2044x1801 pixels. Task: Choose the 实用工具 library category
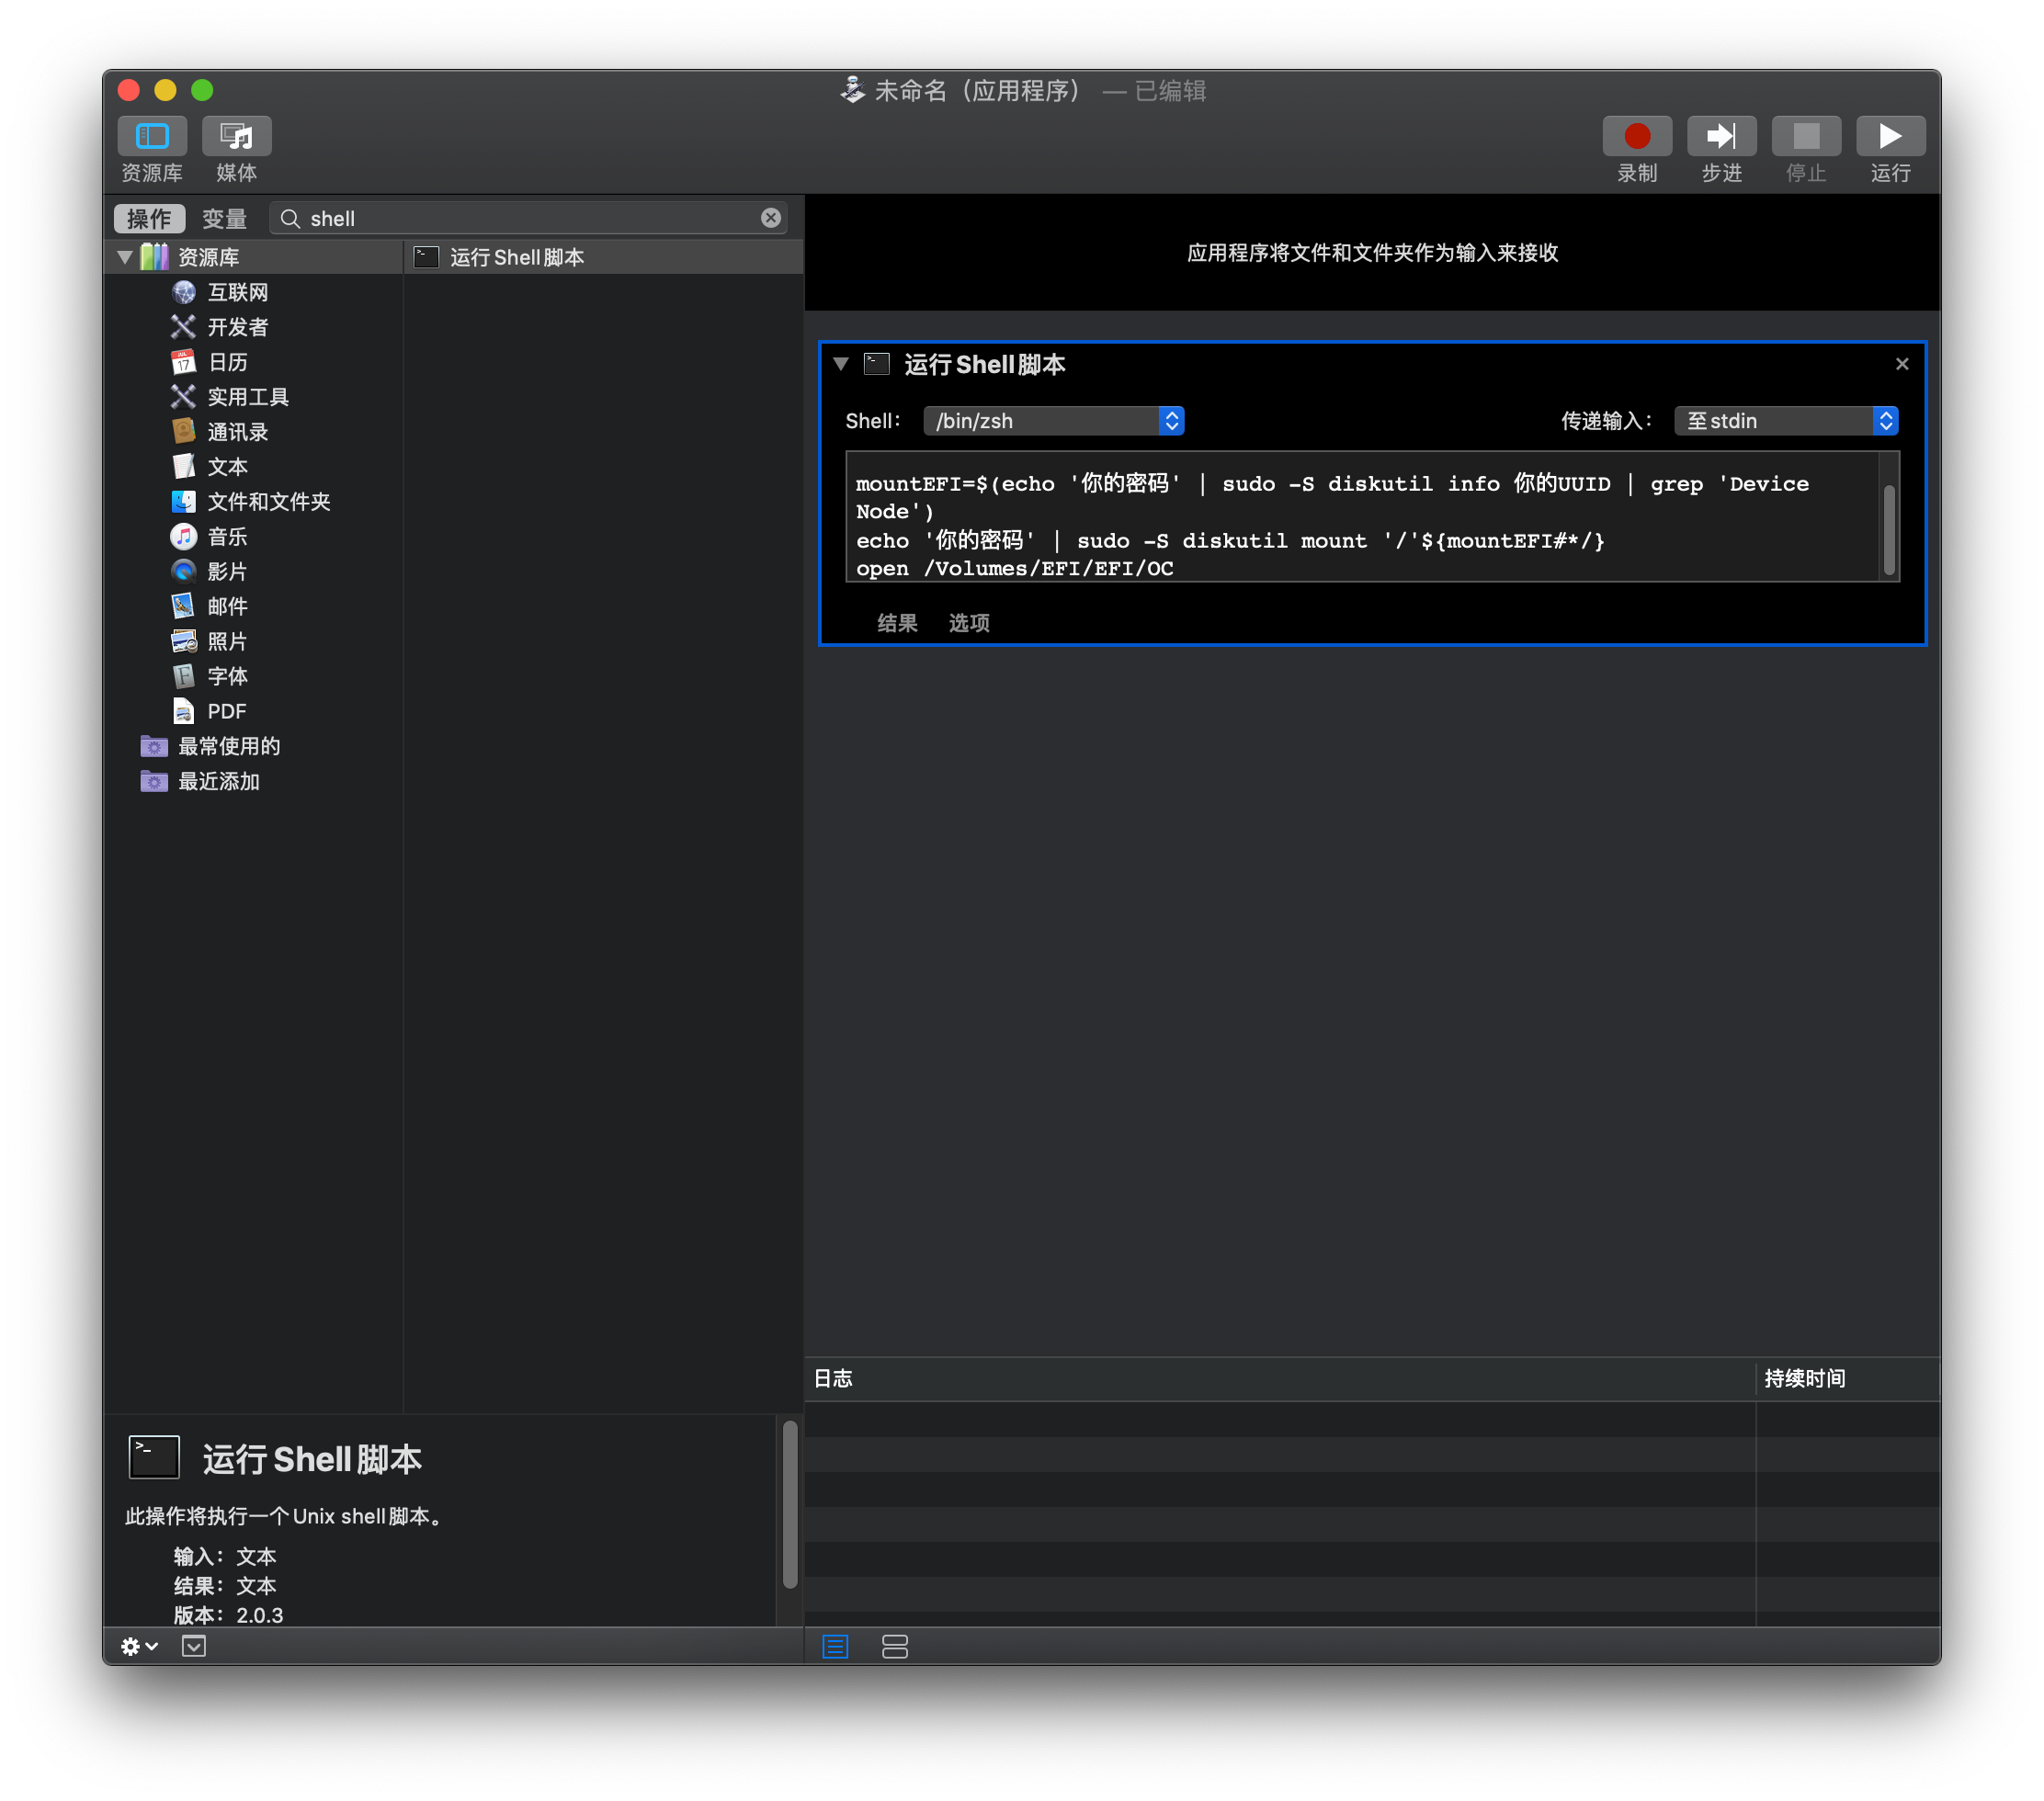247,397
